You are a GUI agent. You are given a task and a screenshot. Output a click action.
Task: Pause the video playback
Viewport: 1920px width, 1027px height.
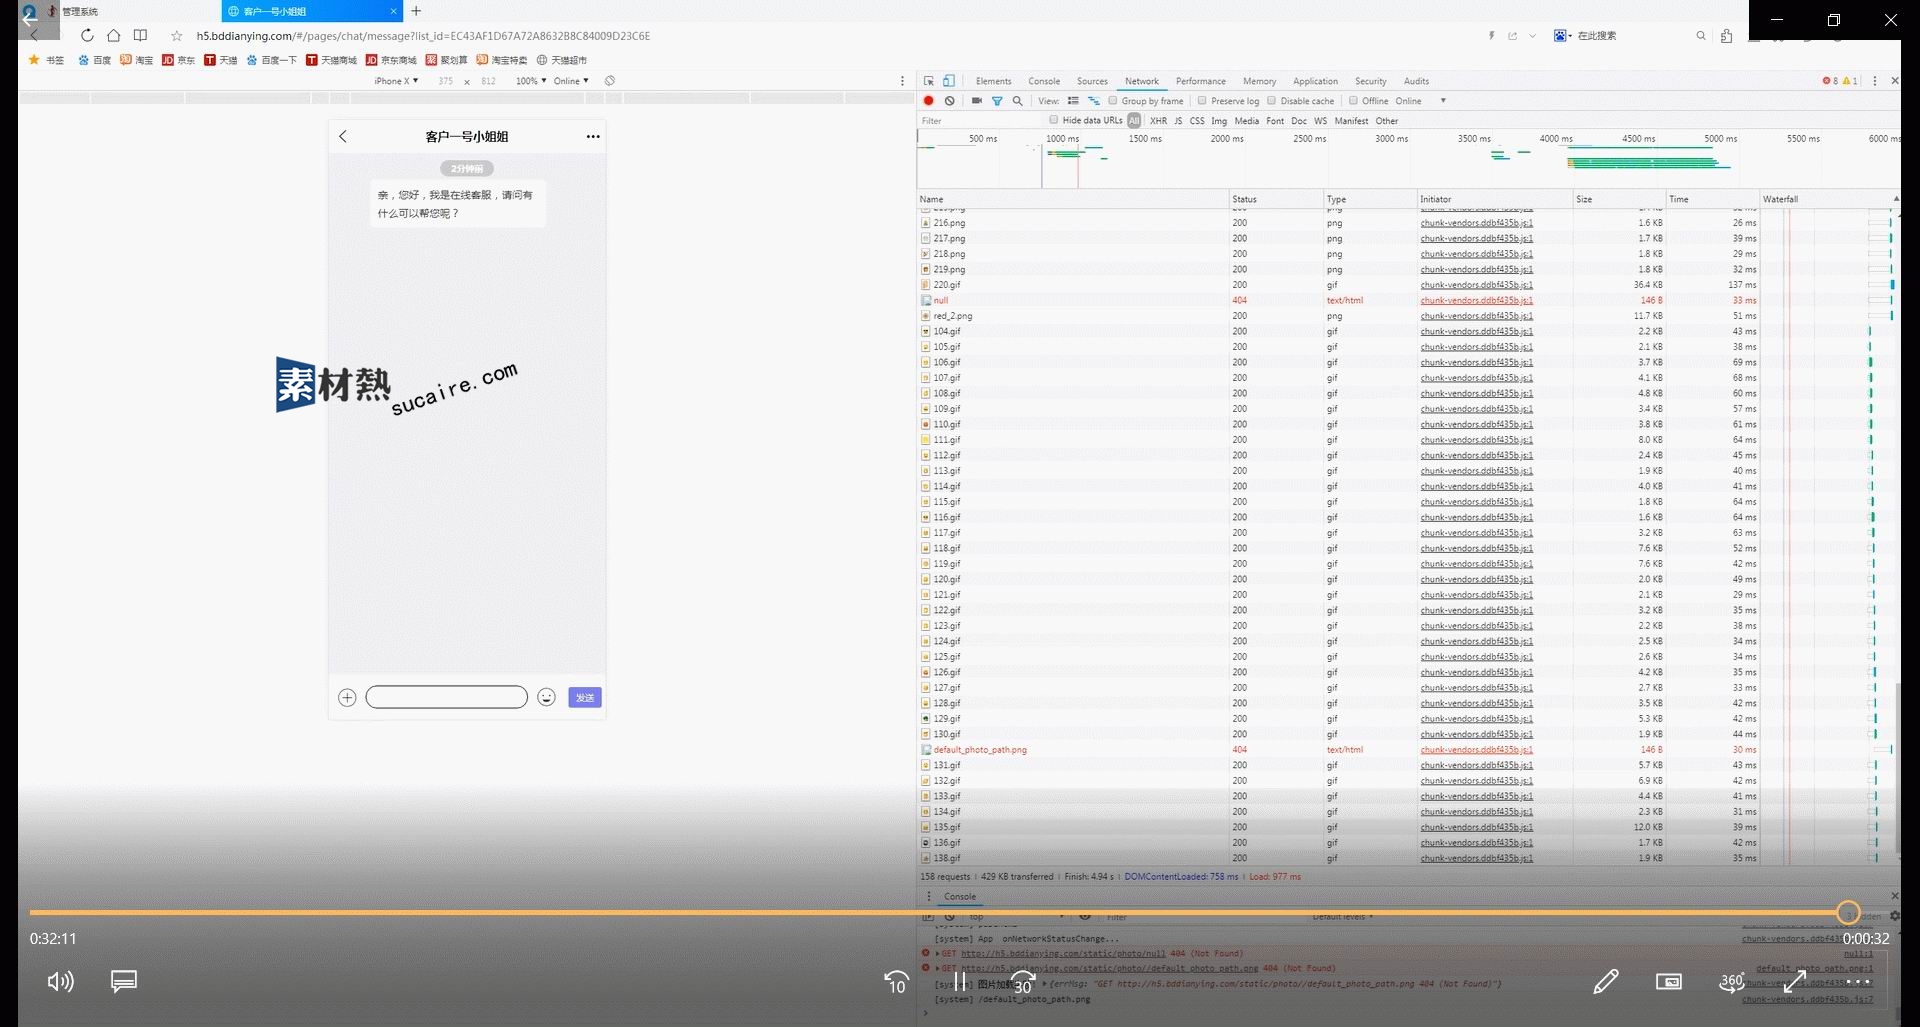[960, 981]
